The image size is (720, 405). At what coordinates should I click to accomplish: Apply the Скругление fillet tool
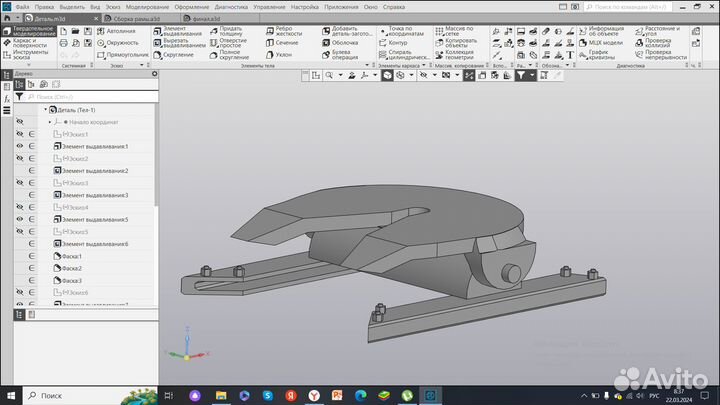(178, 56)
